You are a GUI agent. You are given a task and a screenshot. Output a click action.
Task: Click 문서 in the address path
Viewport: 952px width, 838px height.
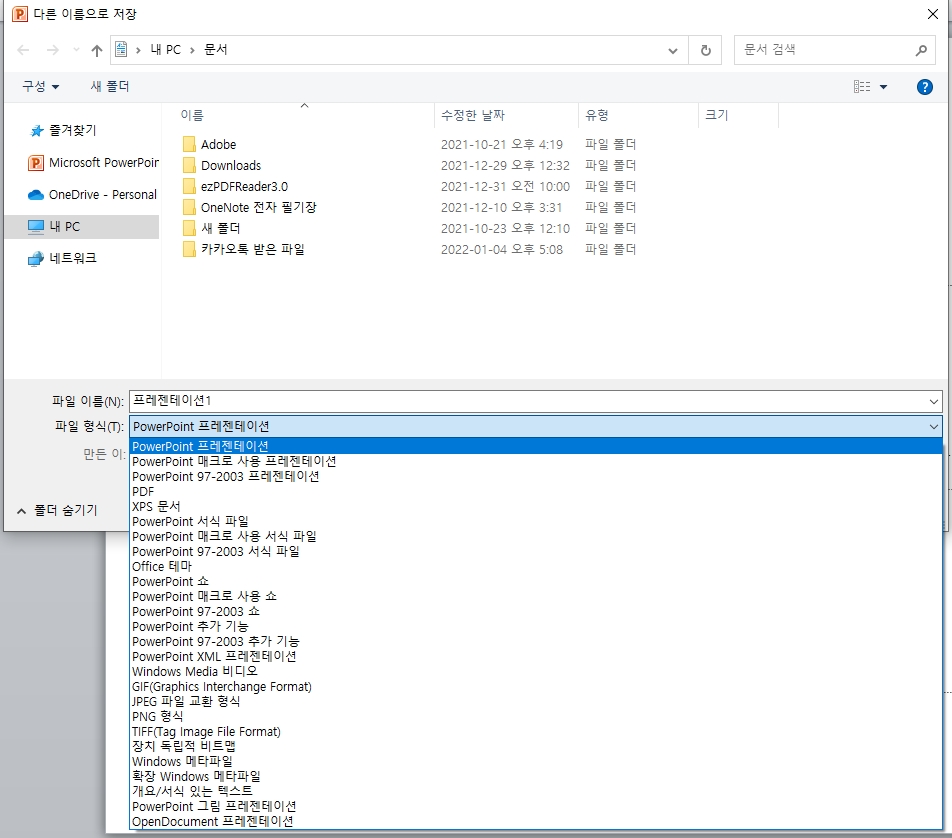pyautogui.click(x=216, y=50)
